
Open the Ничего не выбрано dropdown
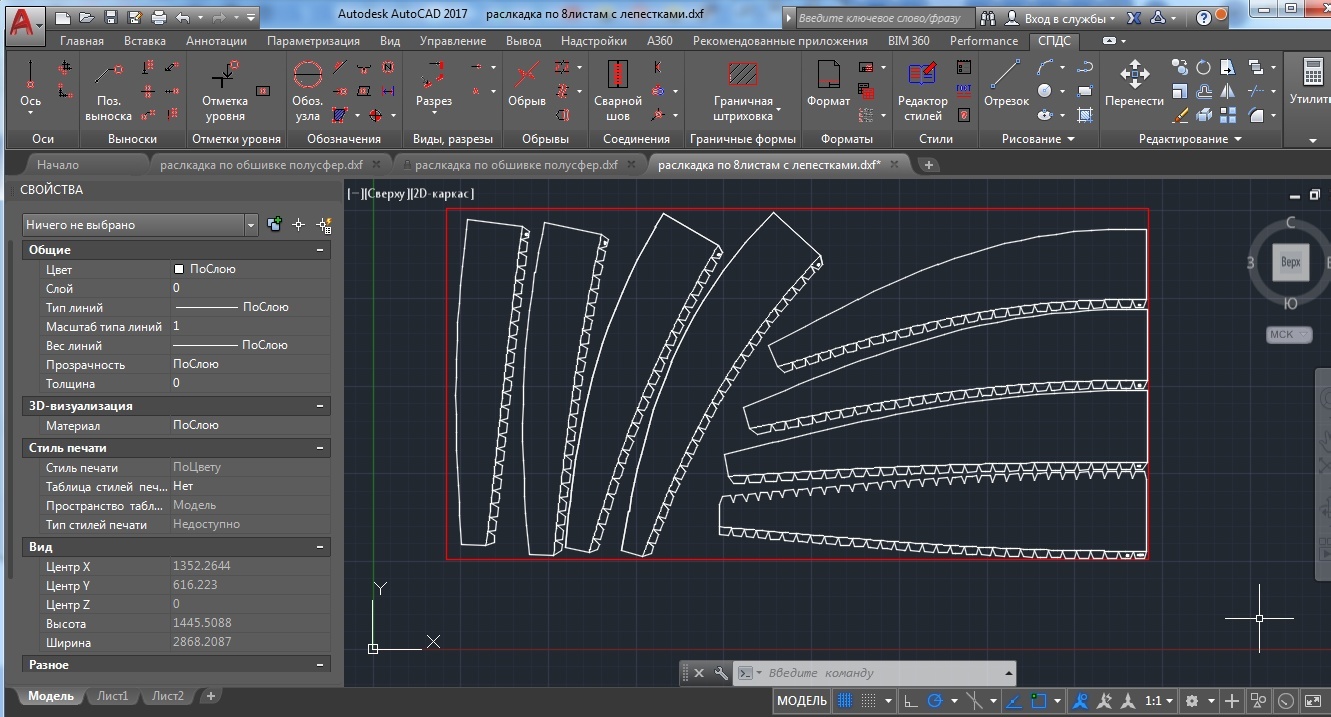tap(140, 225)
